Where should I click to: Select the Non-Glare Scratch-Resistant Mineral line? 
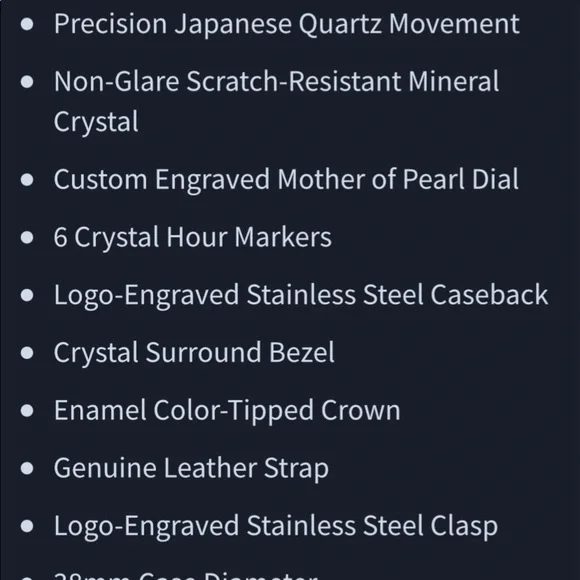276,81
